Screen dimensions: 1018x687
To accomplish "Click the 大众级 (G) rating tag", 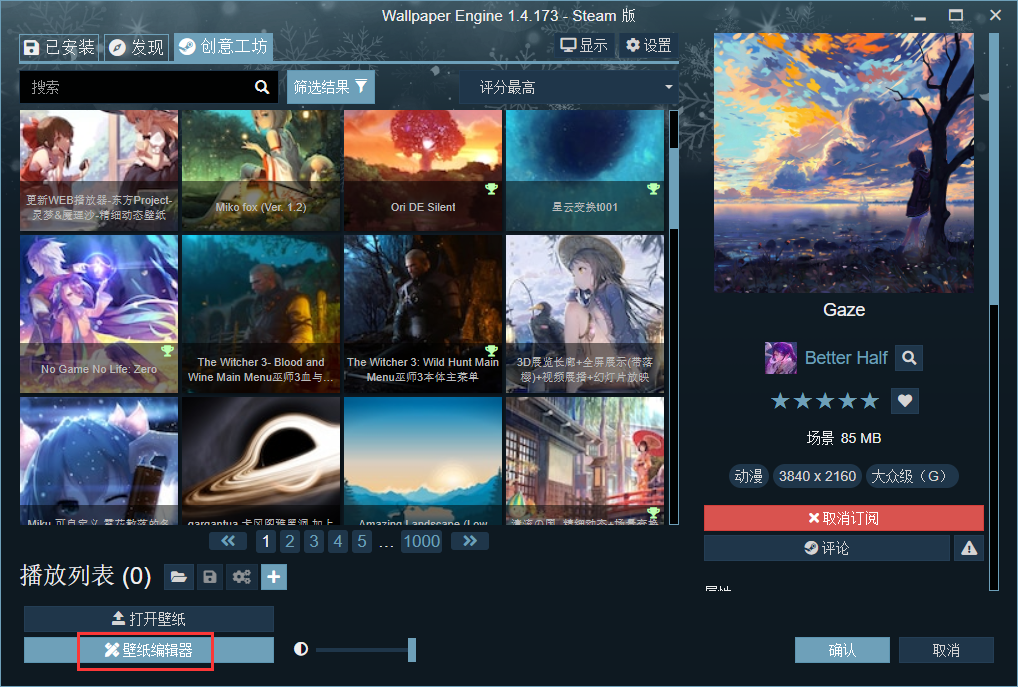I will (x=911, y=476).
